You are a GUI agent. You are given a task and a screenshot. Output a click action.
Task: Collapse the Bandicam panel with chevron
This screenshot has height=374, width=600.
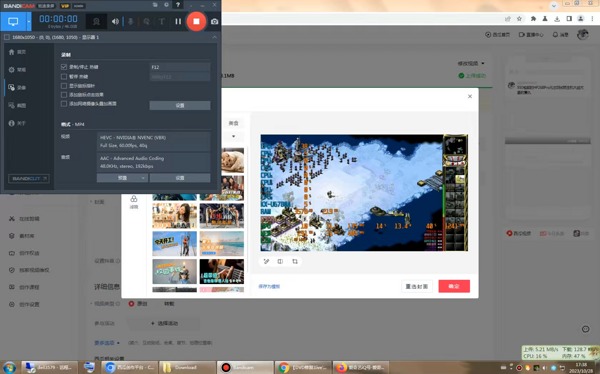point(214,37)
